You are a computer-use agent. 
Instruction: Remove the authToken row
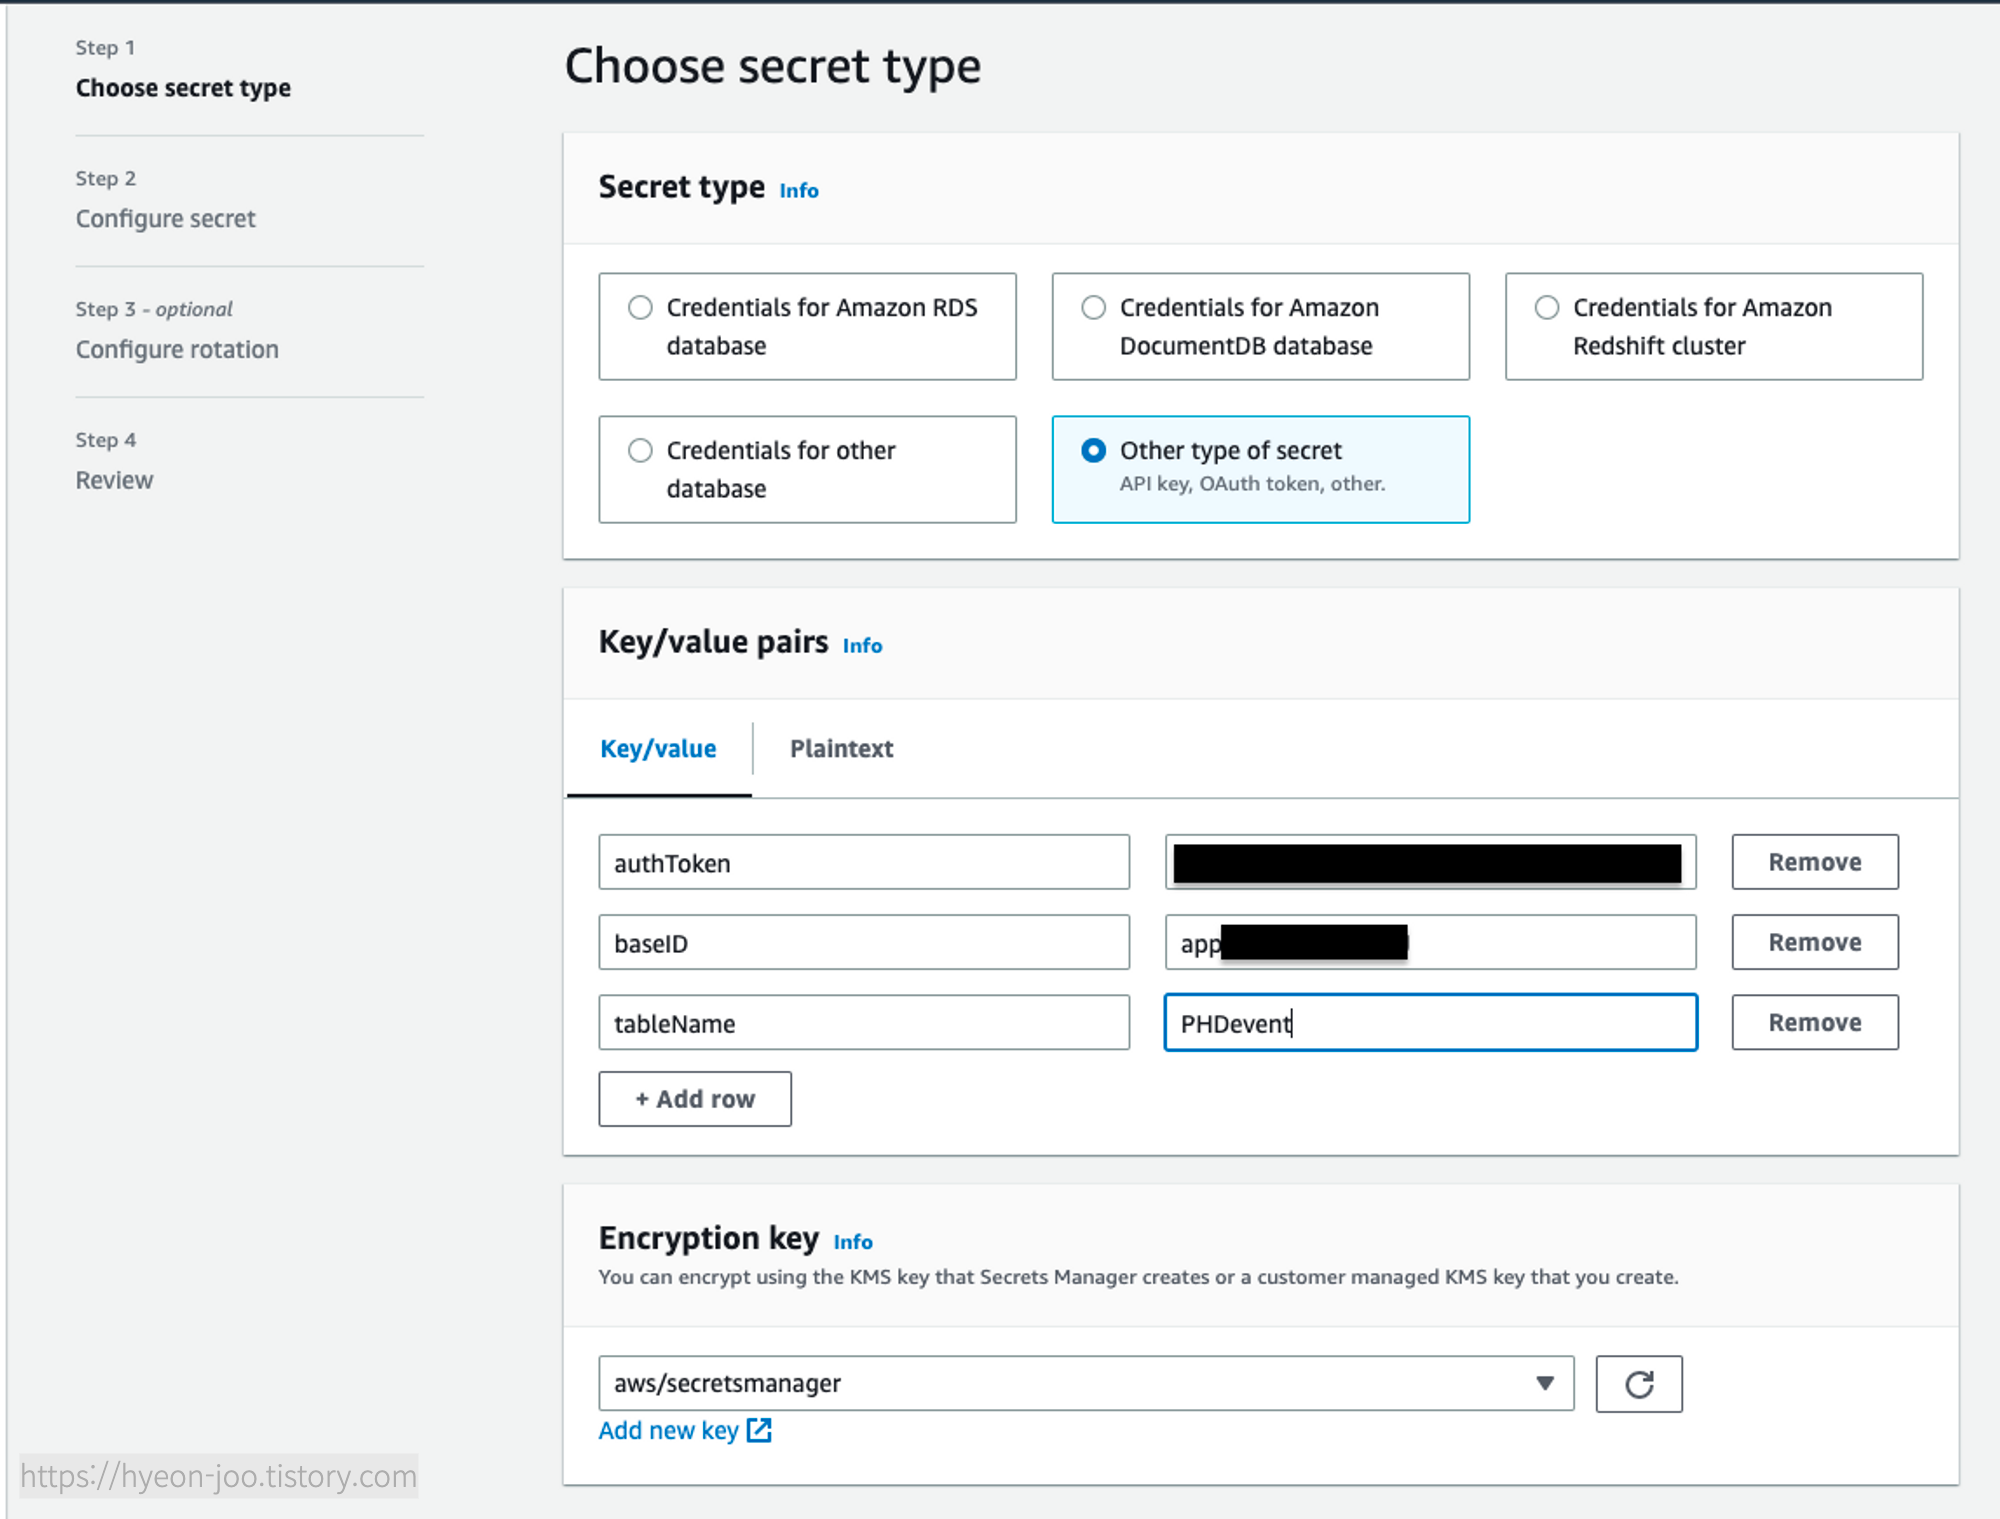(1814, 862)
